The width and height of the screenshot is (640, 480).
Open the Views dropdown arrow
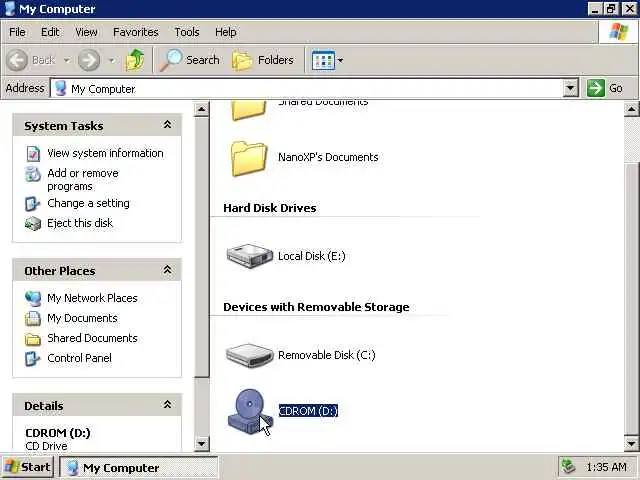point(340,60)
